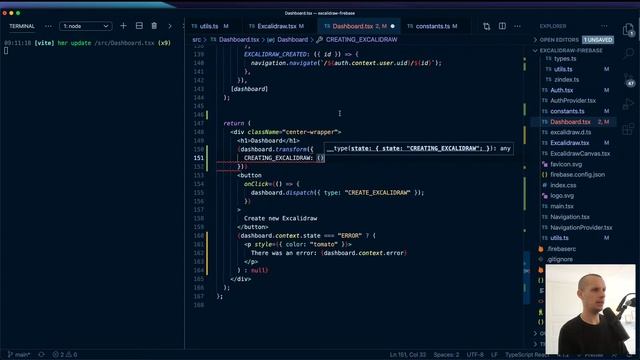Click 'Dashboard.tsx' in the breadcrumb path

pyautogui.click(x=239, y=40)
